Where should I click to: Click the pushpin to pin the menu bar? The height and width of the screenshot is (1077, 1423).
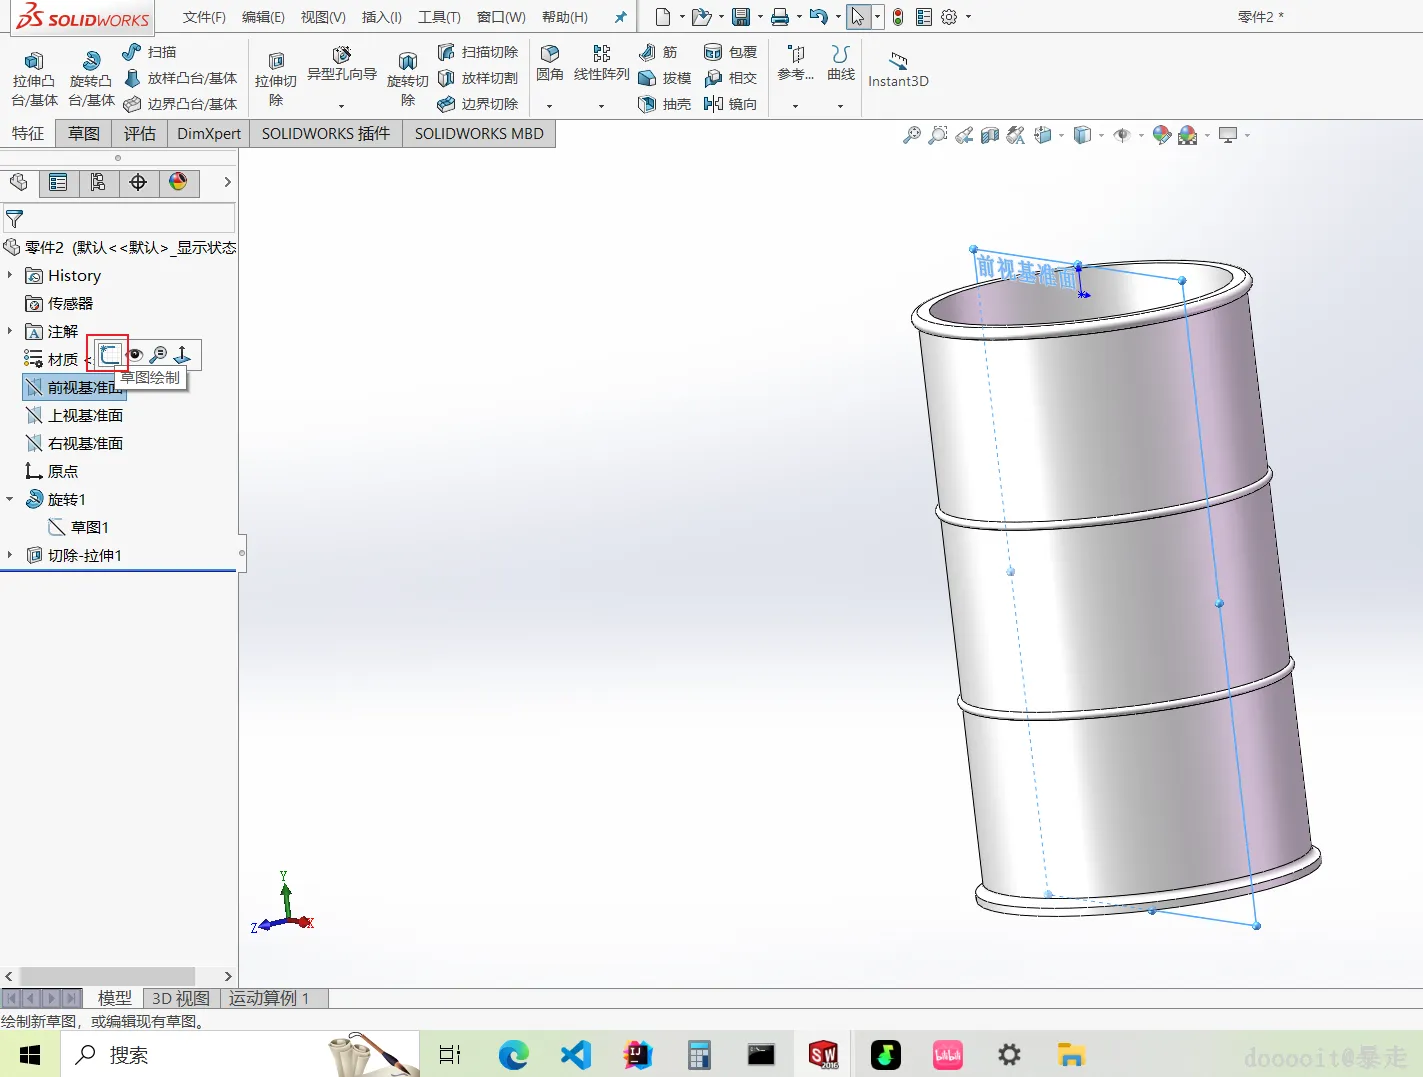click(620, 17)
